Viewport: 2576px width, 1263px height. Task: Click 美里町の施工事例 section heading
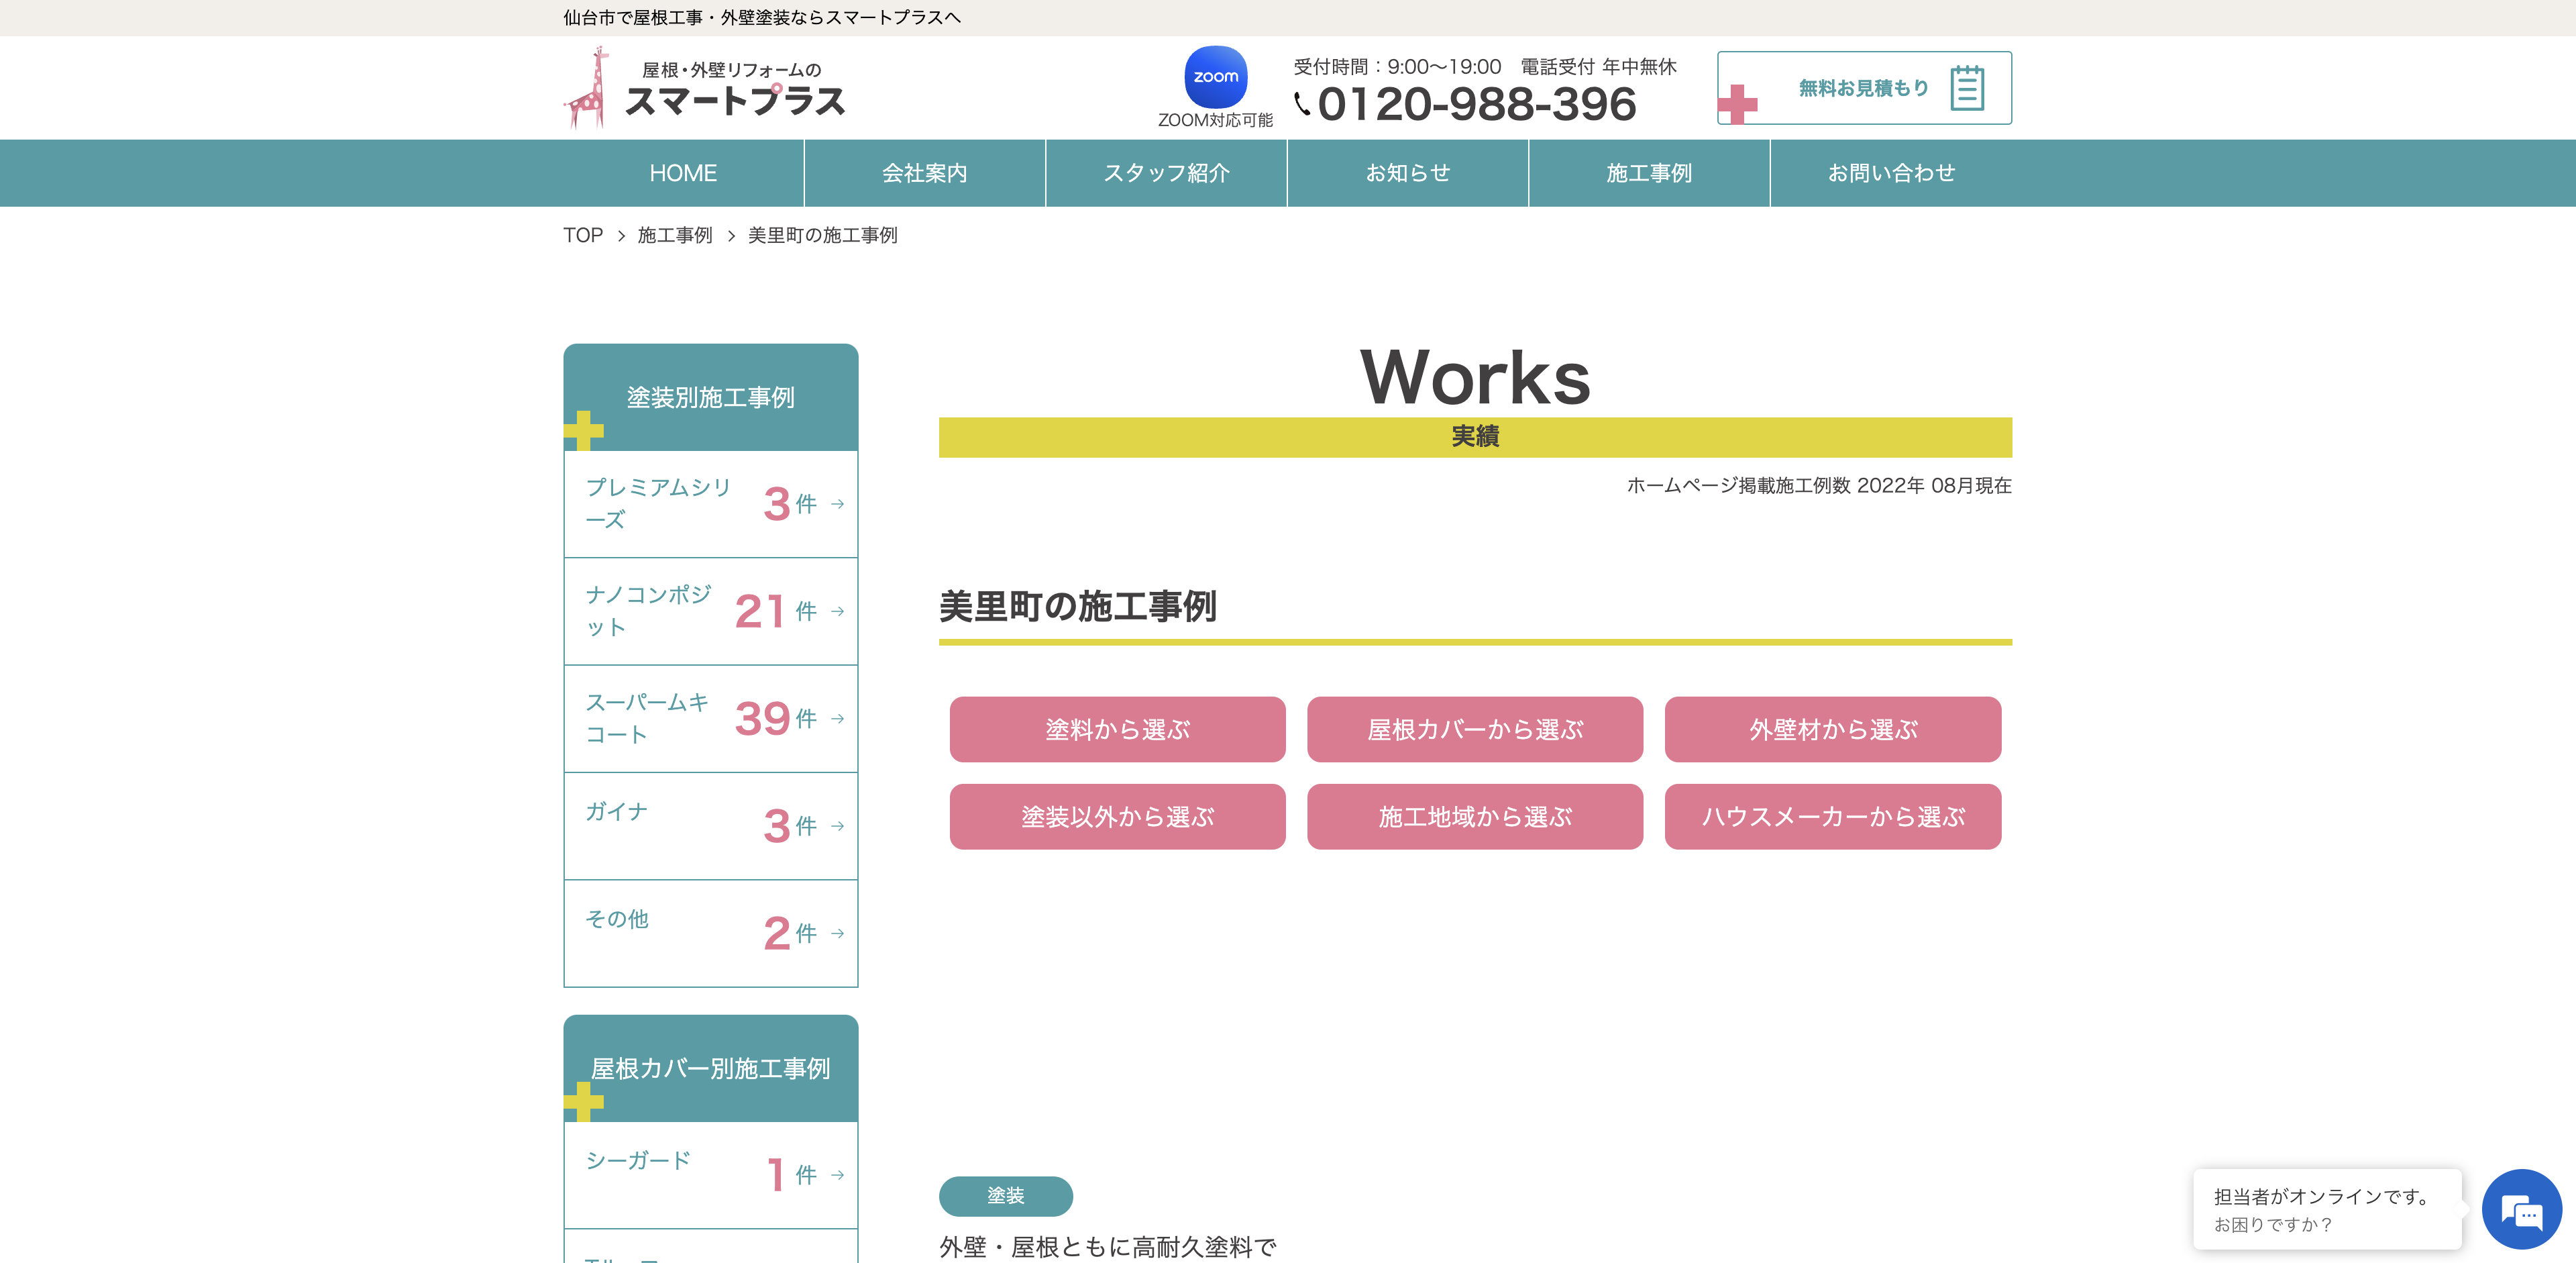pos(1078,606)
